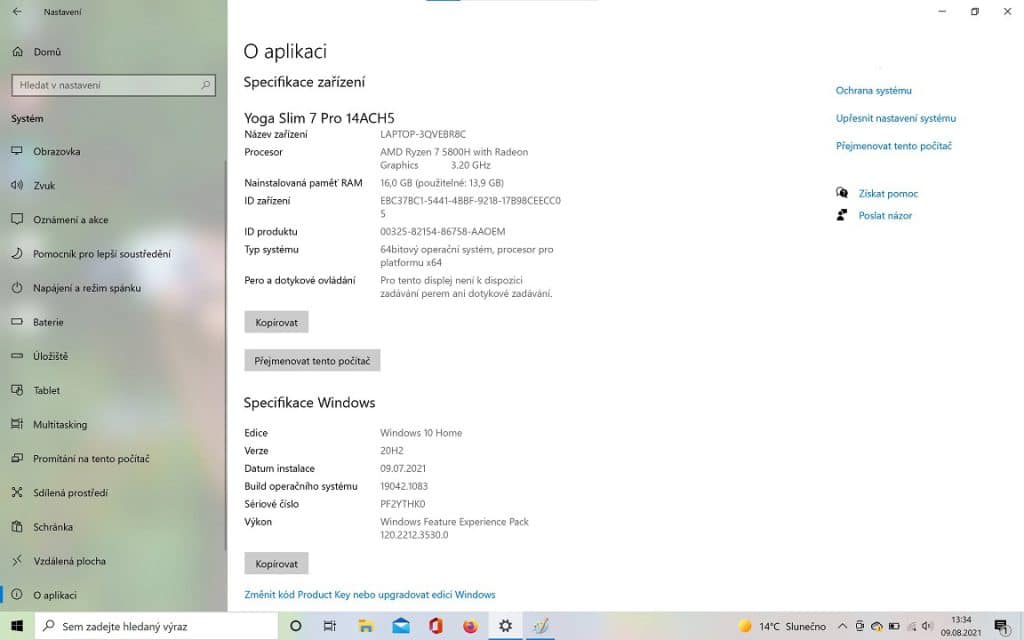Open the paint app icon on the taskbar

pyautogui.click(x=540, y=626)
